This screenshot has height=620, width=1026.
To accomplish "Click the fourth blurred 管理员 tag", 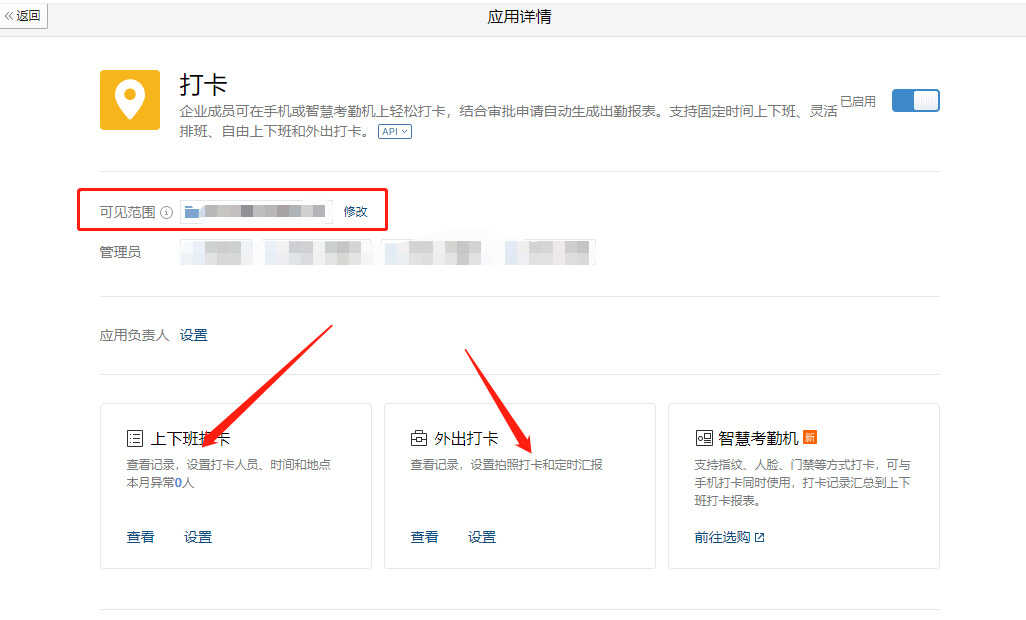I will [x=550, y=252].
